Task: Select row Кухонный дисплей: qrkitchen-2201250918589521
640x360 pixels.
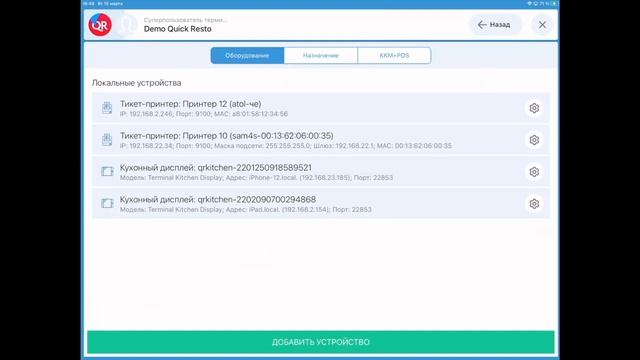Action: click(321, 172)
